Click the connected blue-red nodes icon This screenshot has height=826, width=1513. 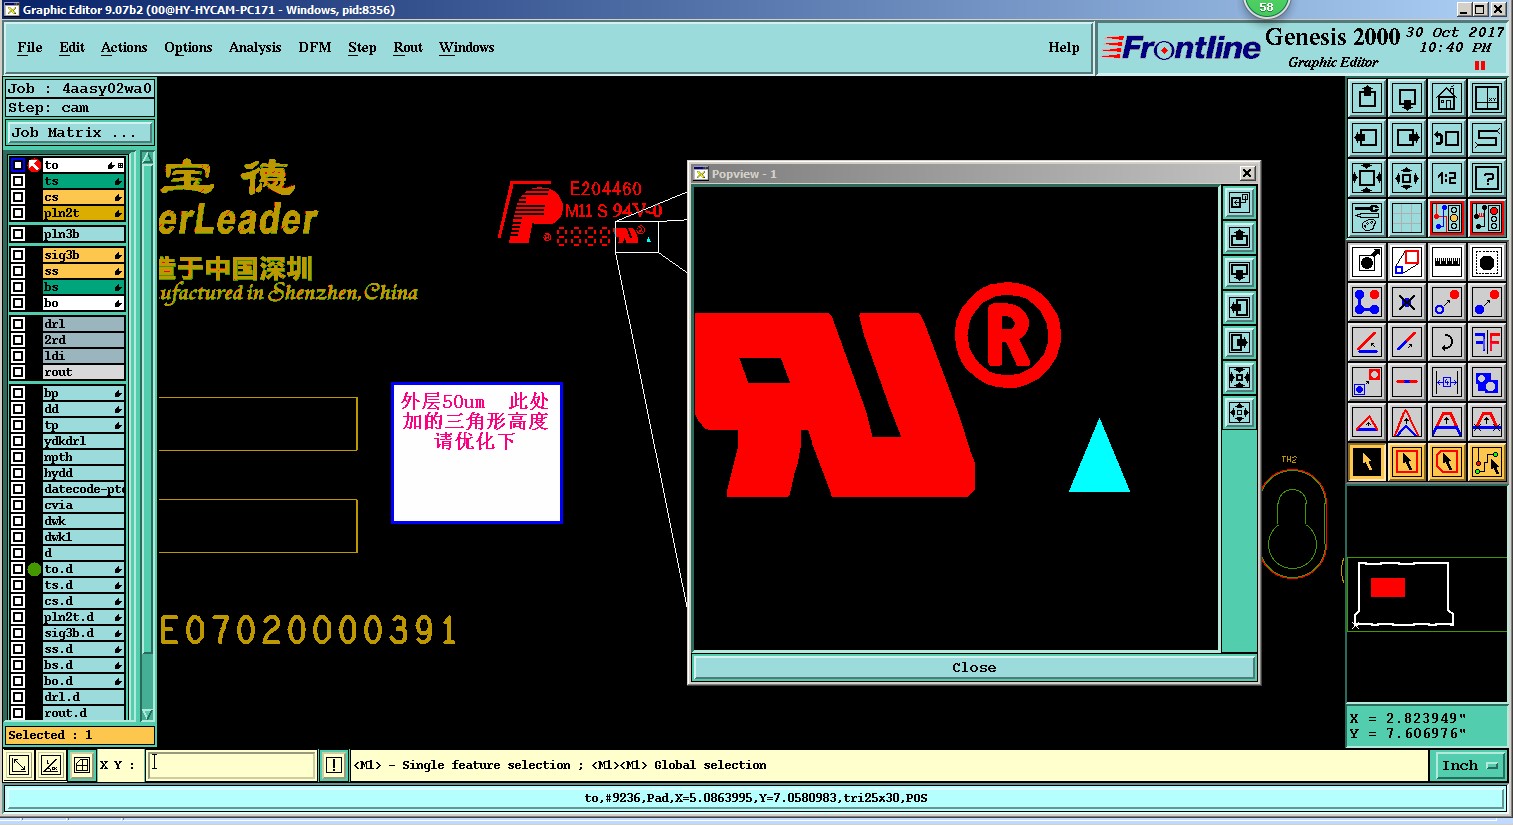point(1367,302)
